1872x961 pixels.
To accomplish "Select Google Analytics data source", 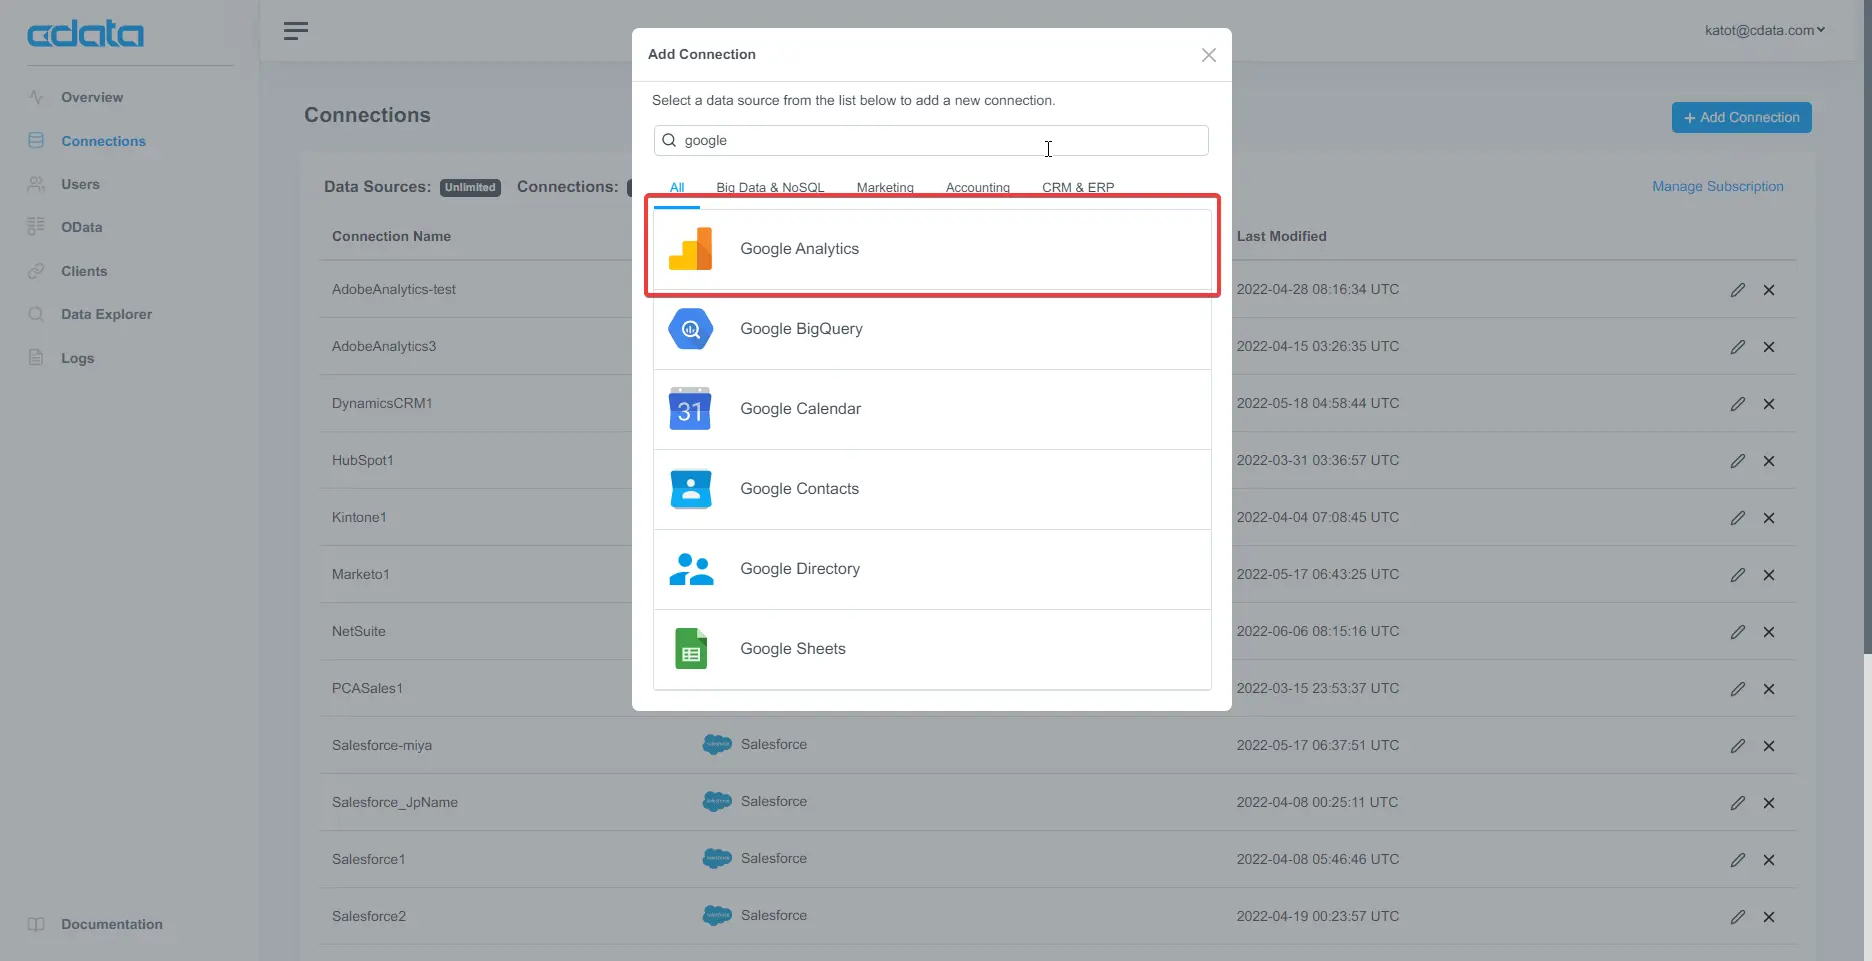I will tap(932, 249).
